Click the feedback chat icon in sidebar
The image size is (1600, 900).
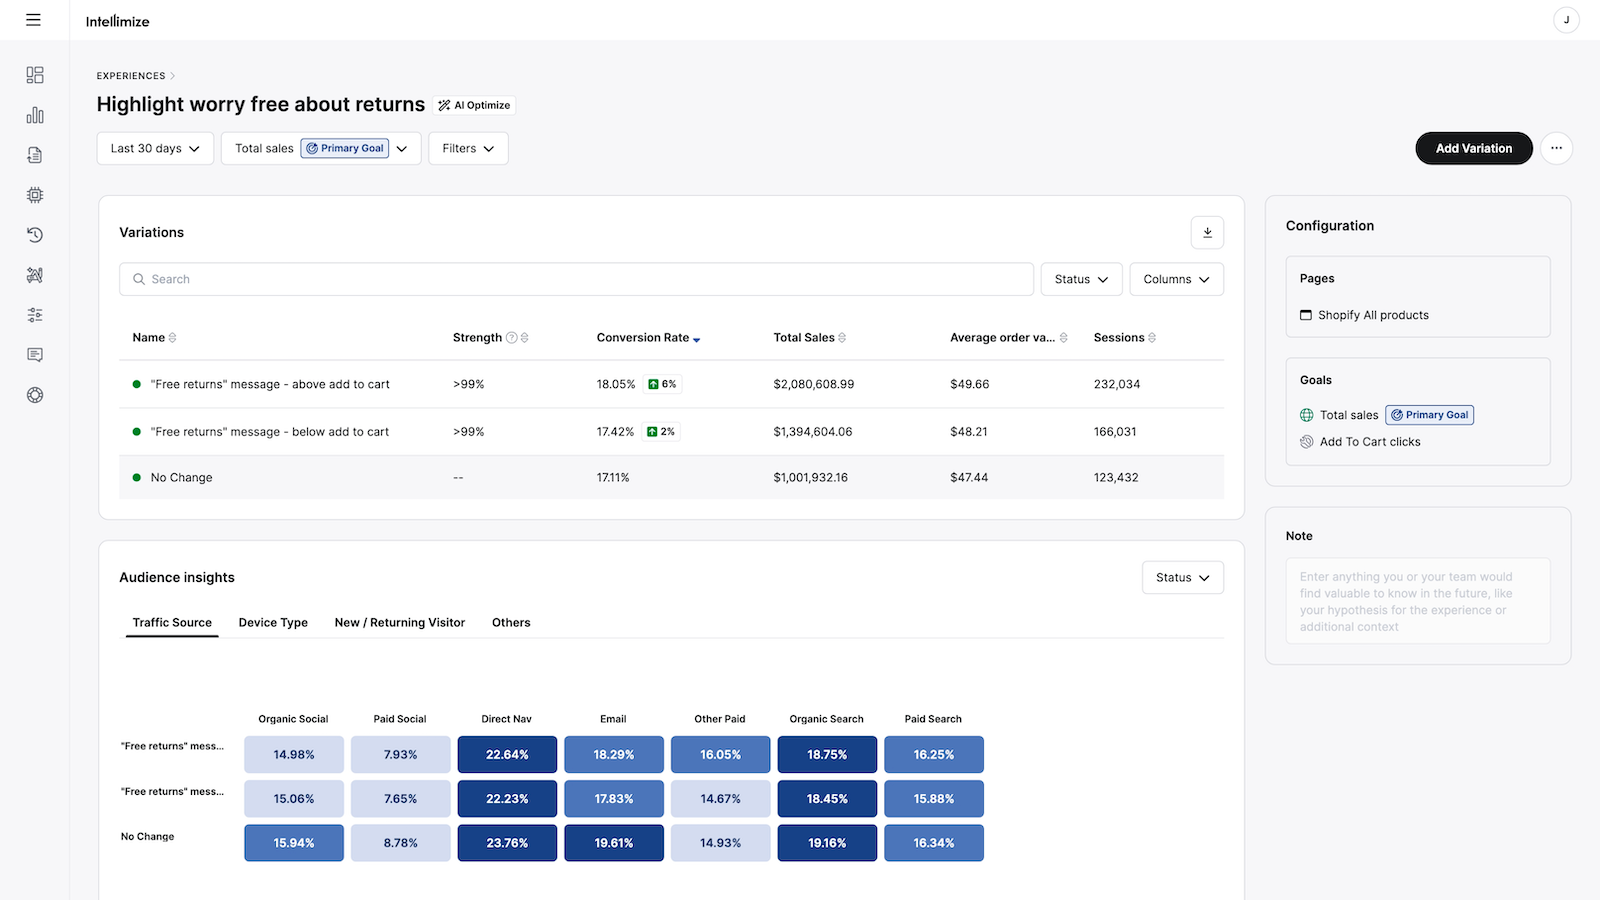35,355
